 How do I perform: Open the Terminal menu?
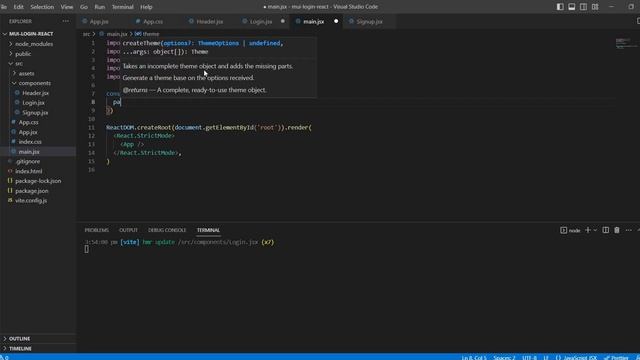click(122, 7)
